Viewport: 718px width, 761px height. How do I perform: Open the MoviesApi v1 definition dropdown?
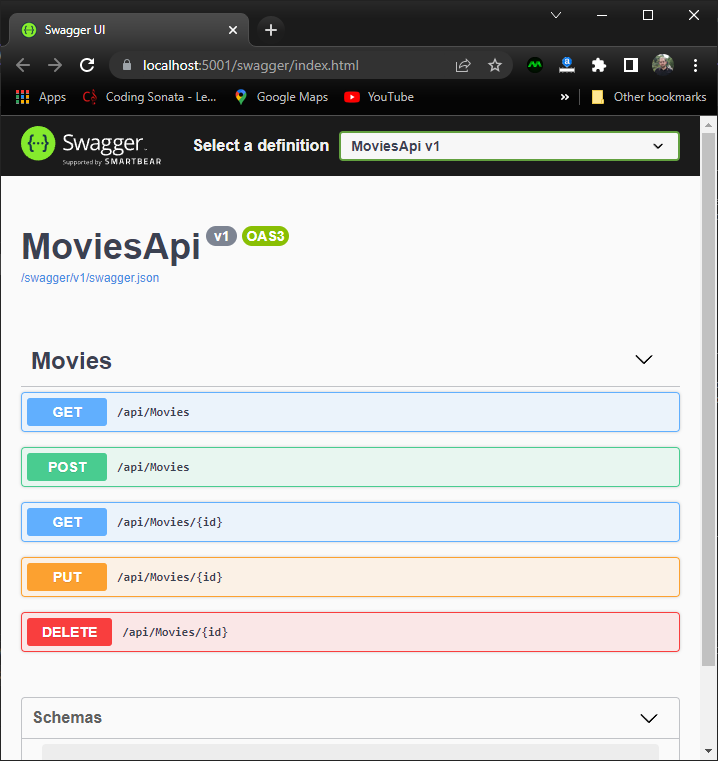[x=509, y=146]
